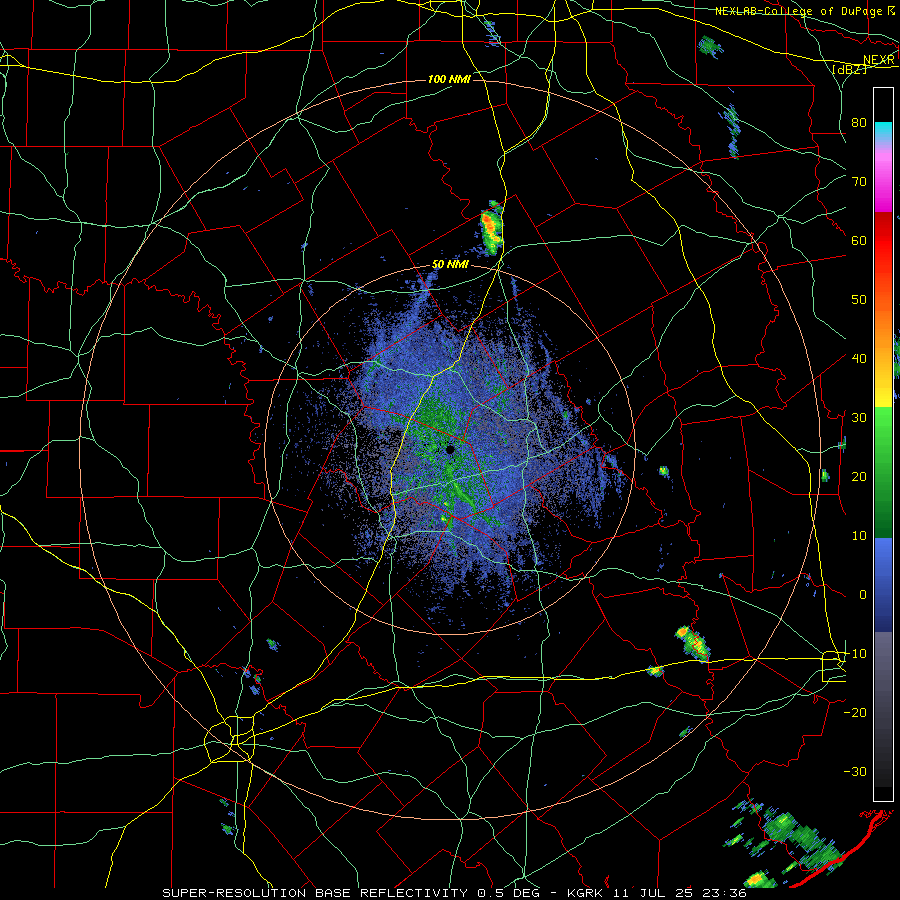The image size is (900, 900).
Task: Click the 30 value on reflectivity scale
Action: (859, 418)
